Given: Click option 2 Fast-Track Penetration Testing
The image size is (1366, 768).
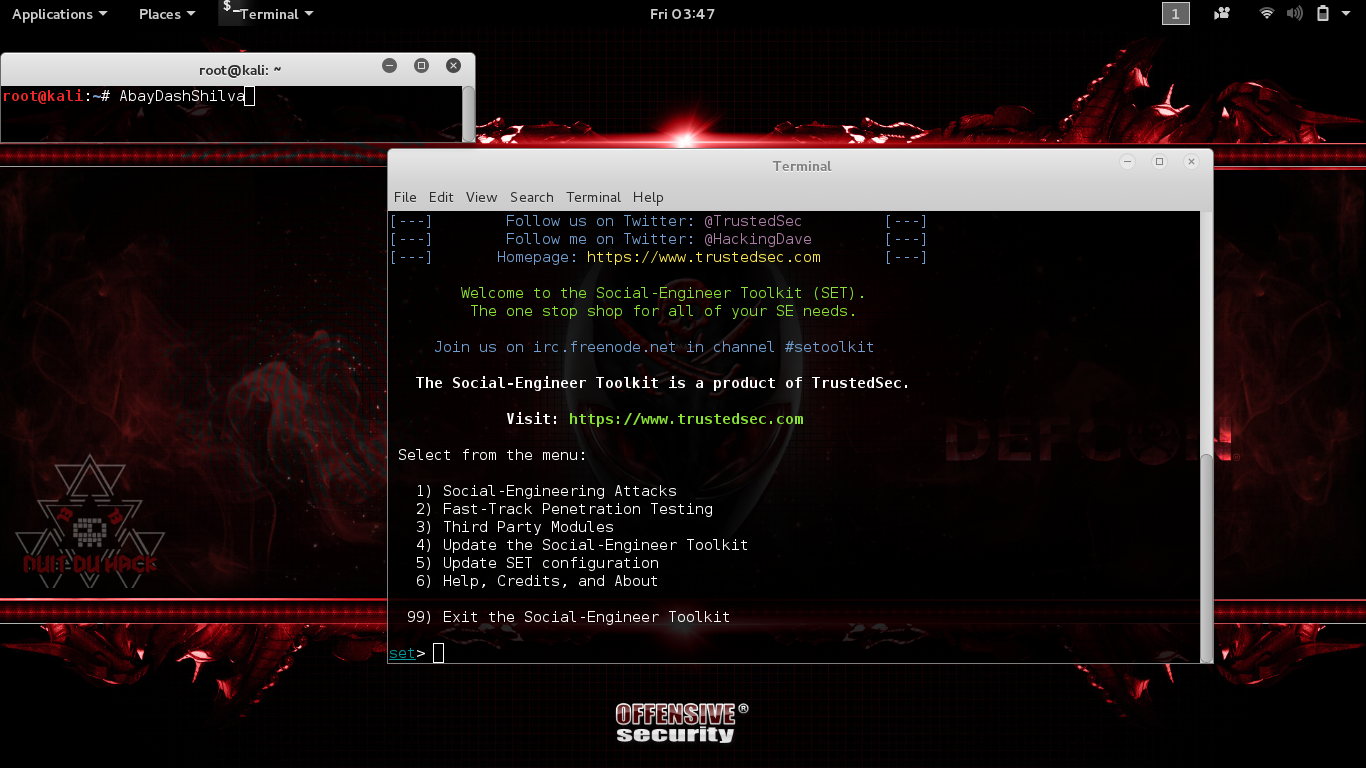Looking at the screenshot, I should (x=564, y=509).
